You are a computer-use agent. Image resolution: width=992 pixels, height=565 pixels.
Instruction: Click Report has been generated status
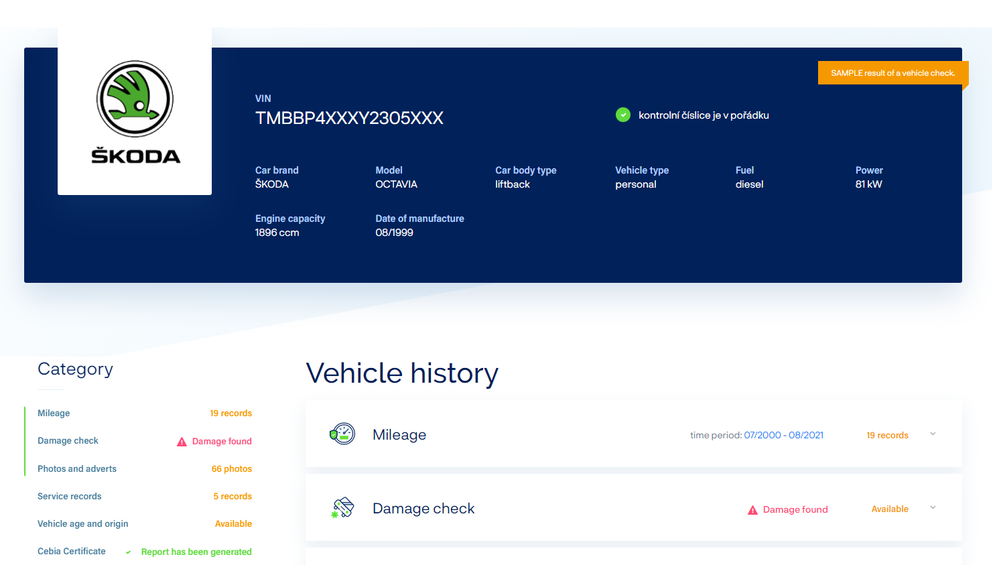pos(196,552)
